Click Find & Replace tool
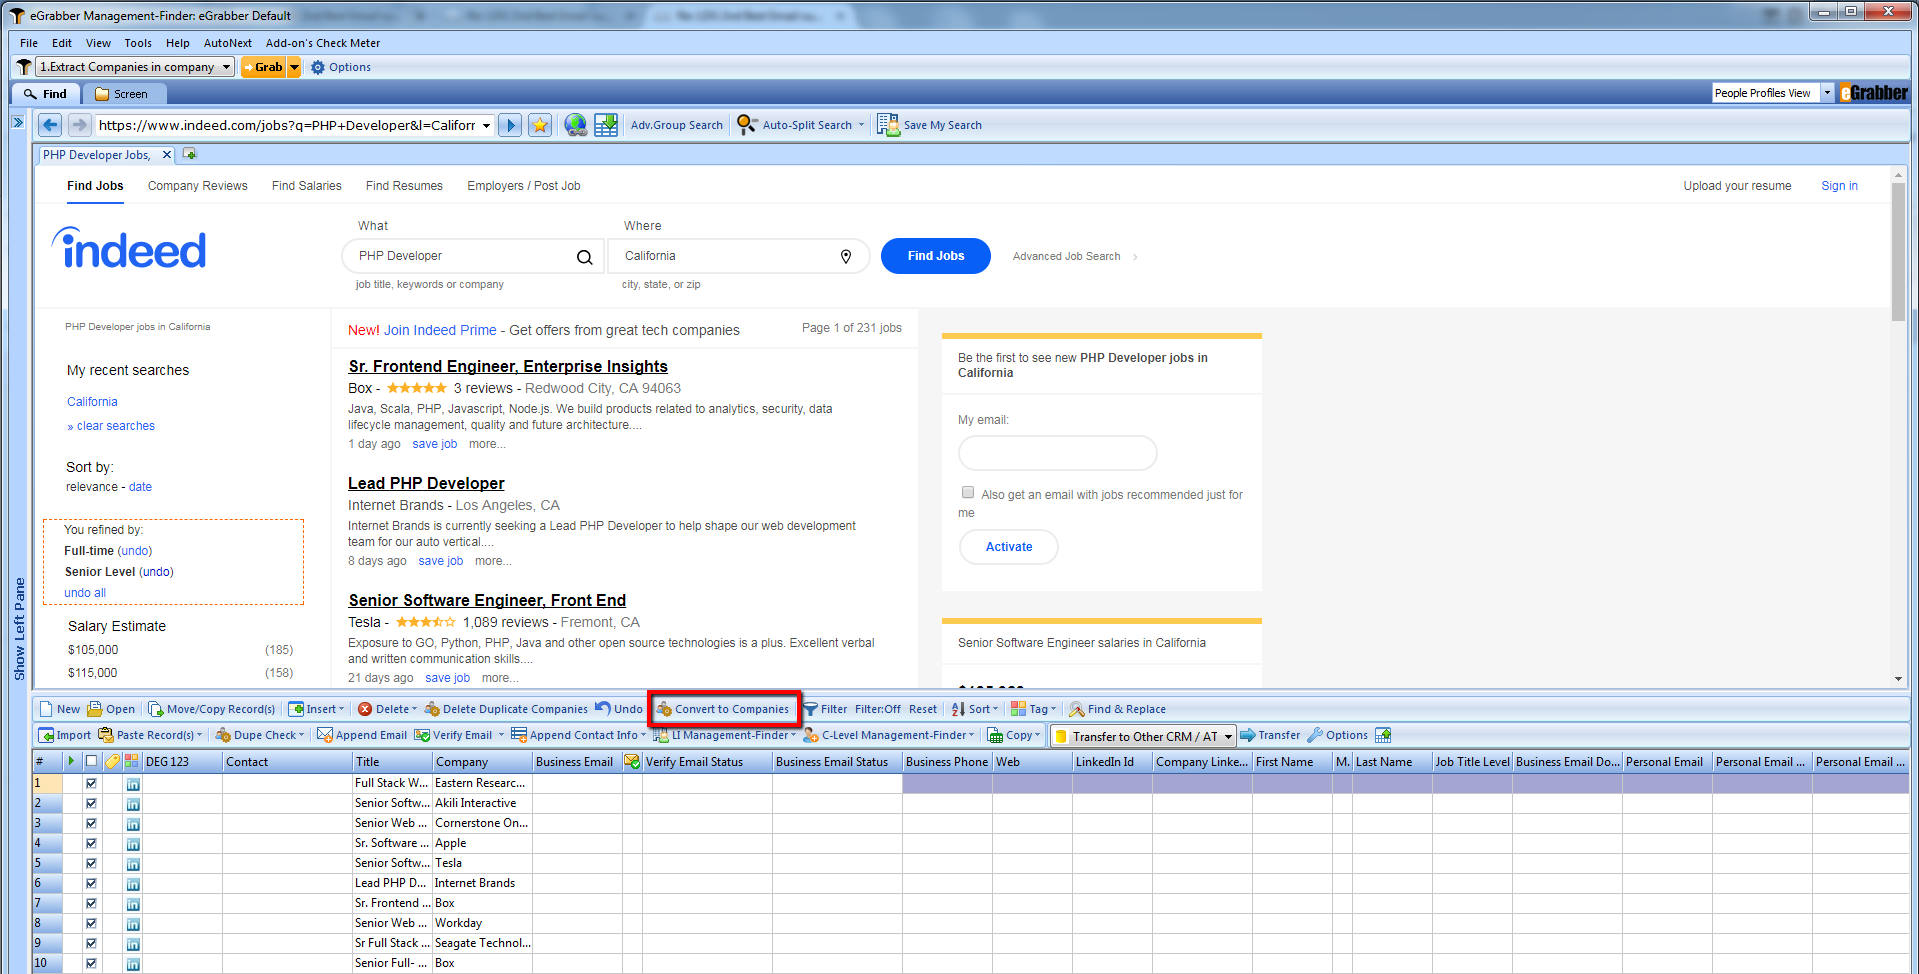The width and height of the screenshot is (1919, 974). click(x=1118, y=709)
